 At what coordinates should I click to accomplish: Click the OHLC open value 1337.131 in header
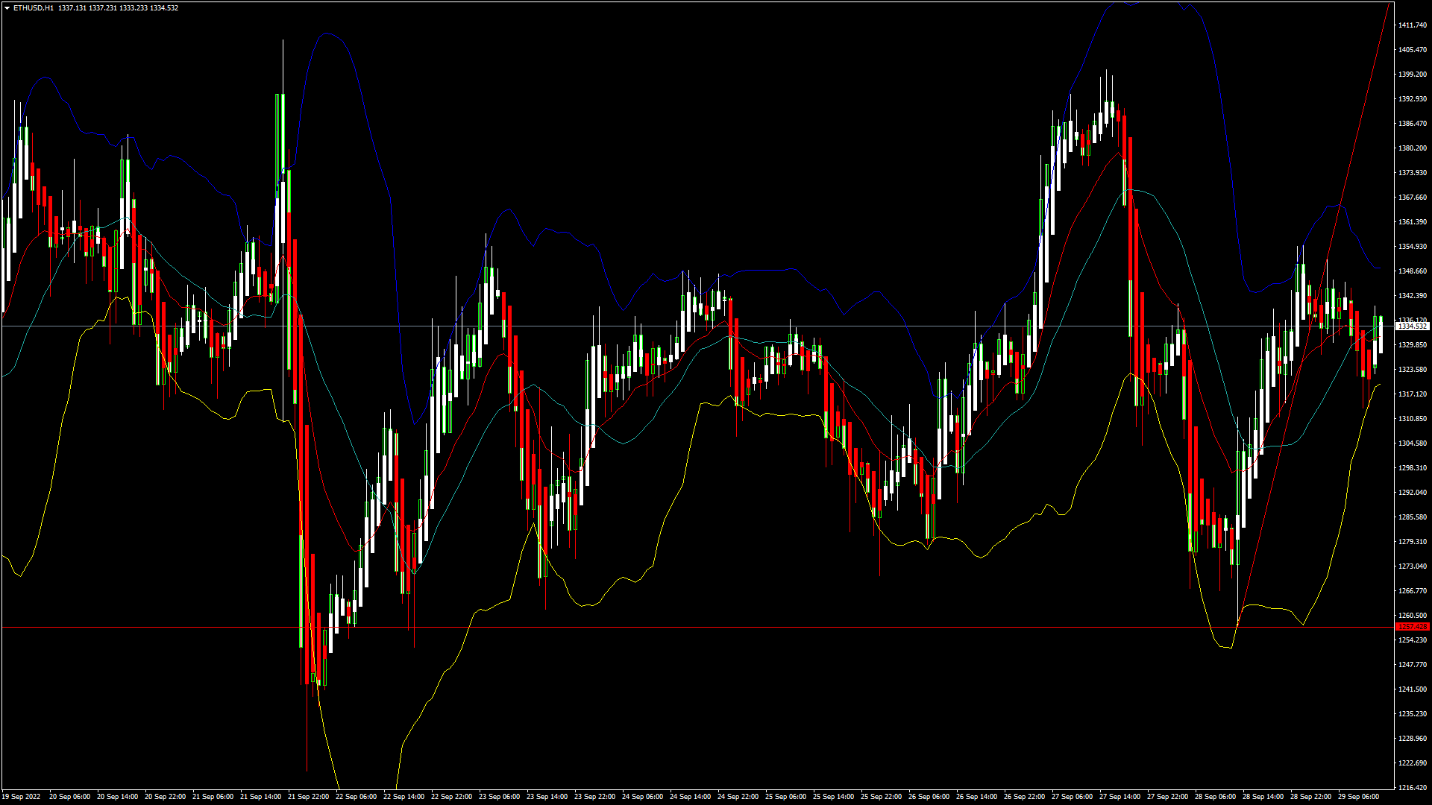[x=72, y=8]
